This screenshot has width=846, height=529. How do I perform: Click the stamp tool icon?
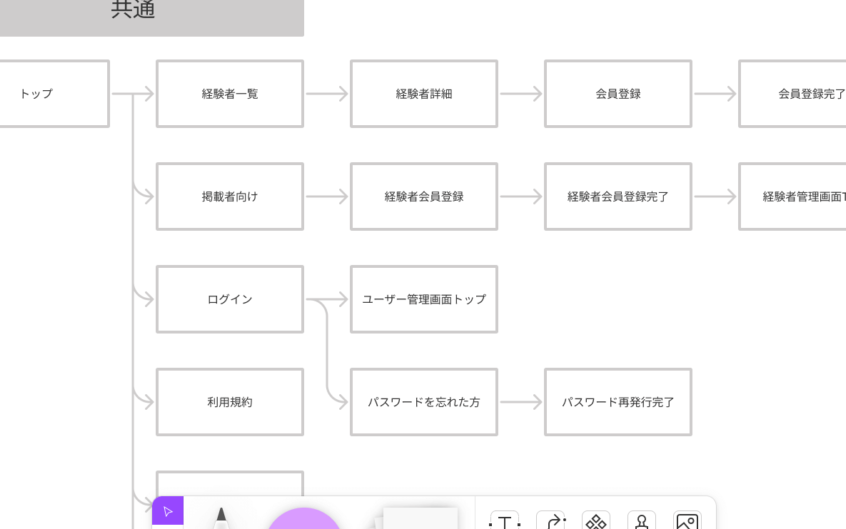click(641, 521)
